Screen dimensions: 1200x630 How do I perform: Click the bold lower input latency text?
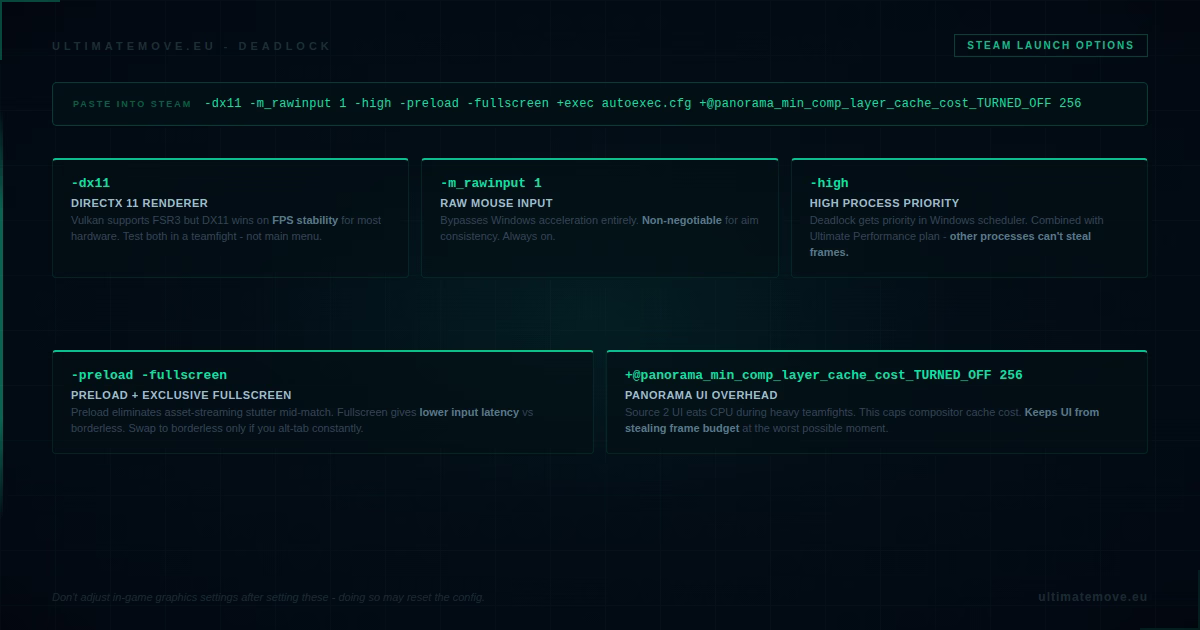[469, 412]
